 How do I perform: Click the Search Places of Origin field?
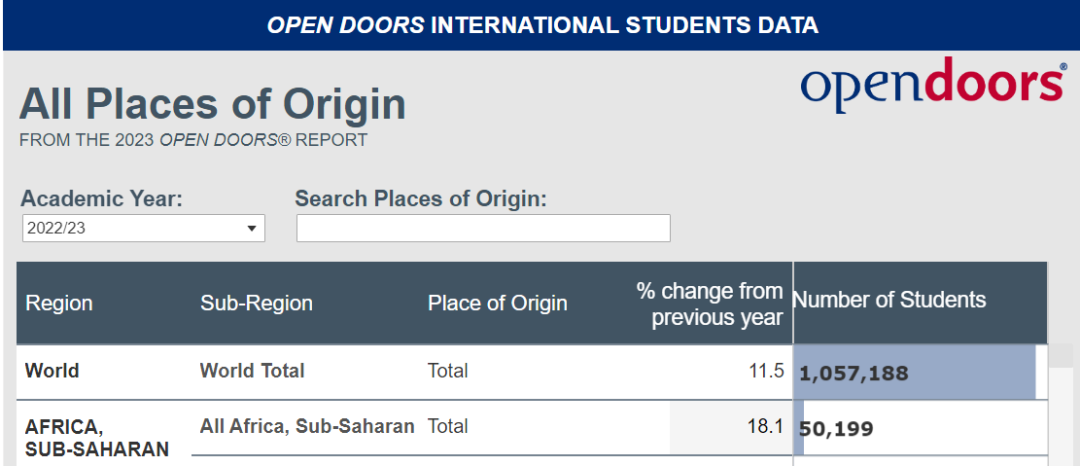483,228
